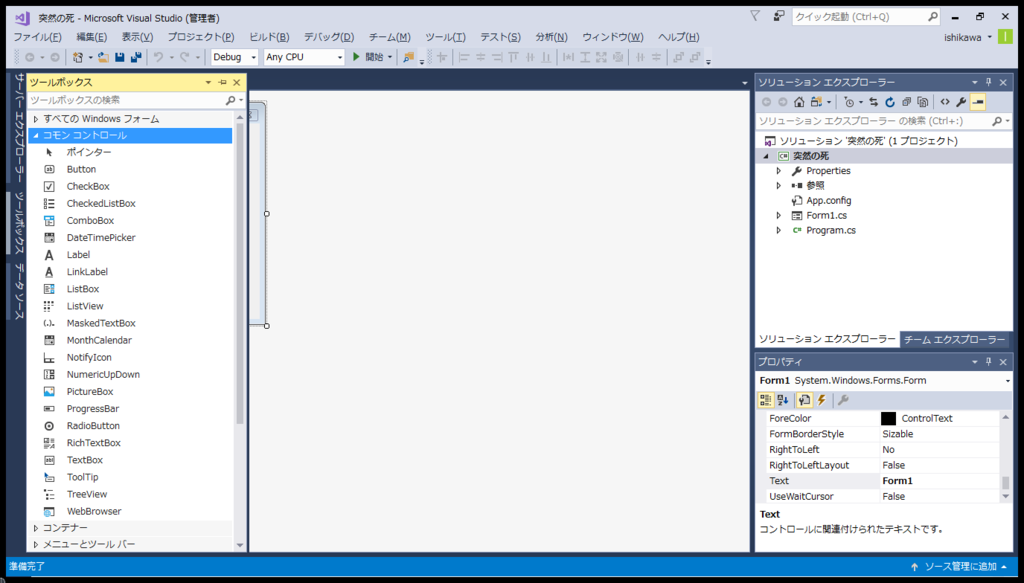Open the ishikawa account menu
The image size is (1024, 583).
968,37
